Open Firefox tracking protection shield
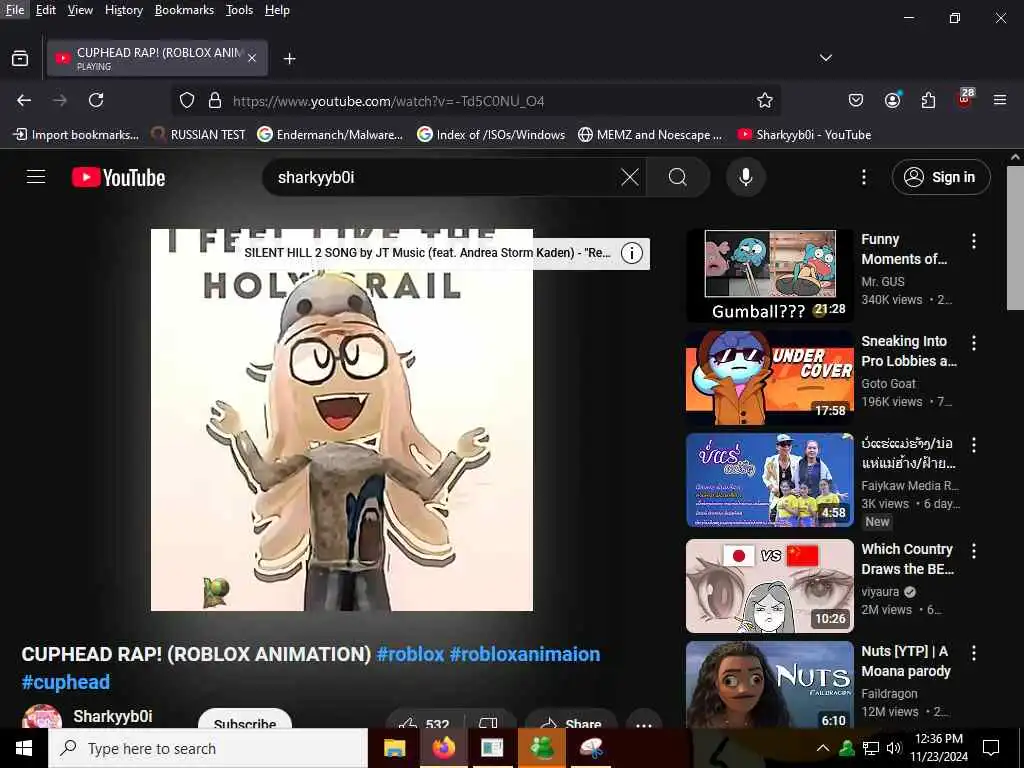 coord(187,101)
